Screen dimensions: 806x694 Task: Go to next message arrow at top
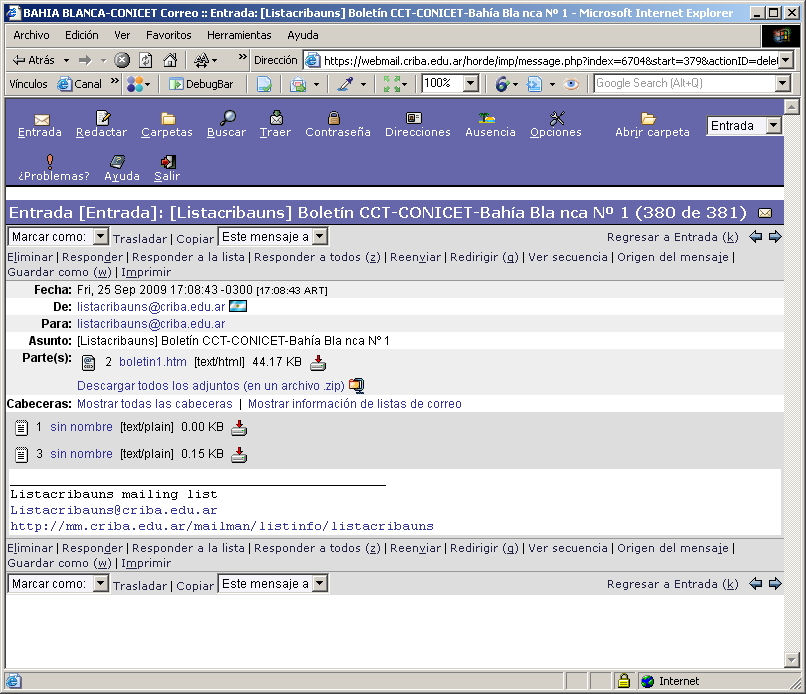(x=775, y=237)
